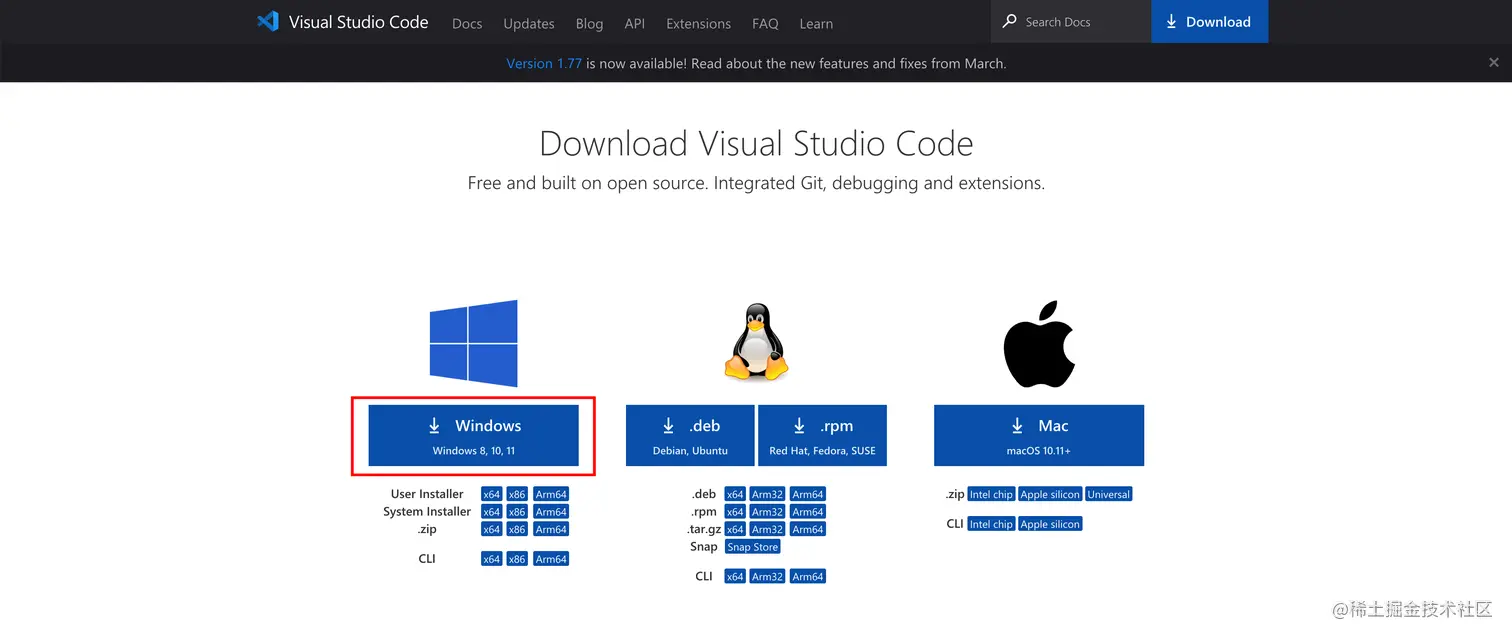1512x639 pixels.
Task: Select Linux .rpm Arm32 link
Action: click(x=767, y=512)
